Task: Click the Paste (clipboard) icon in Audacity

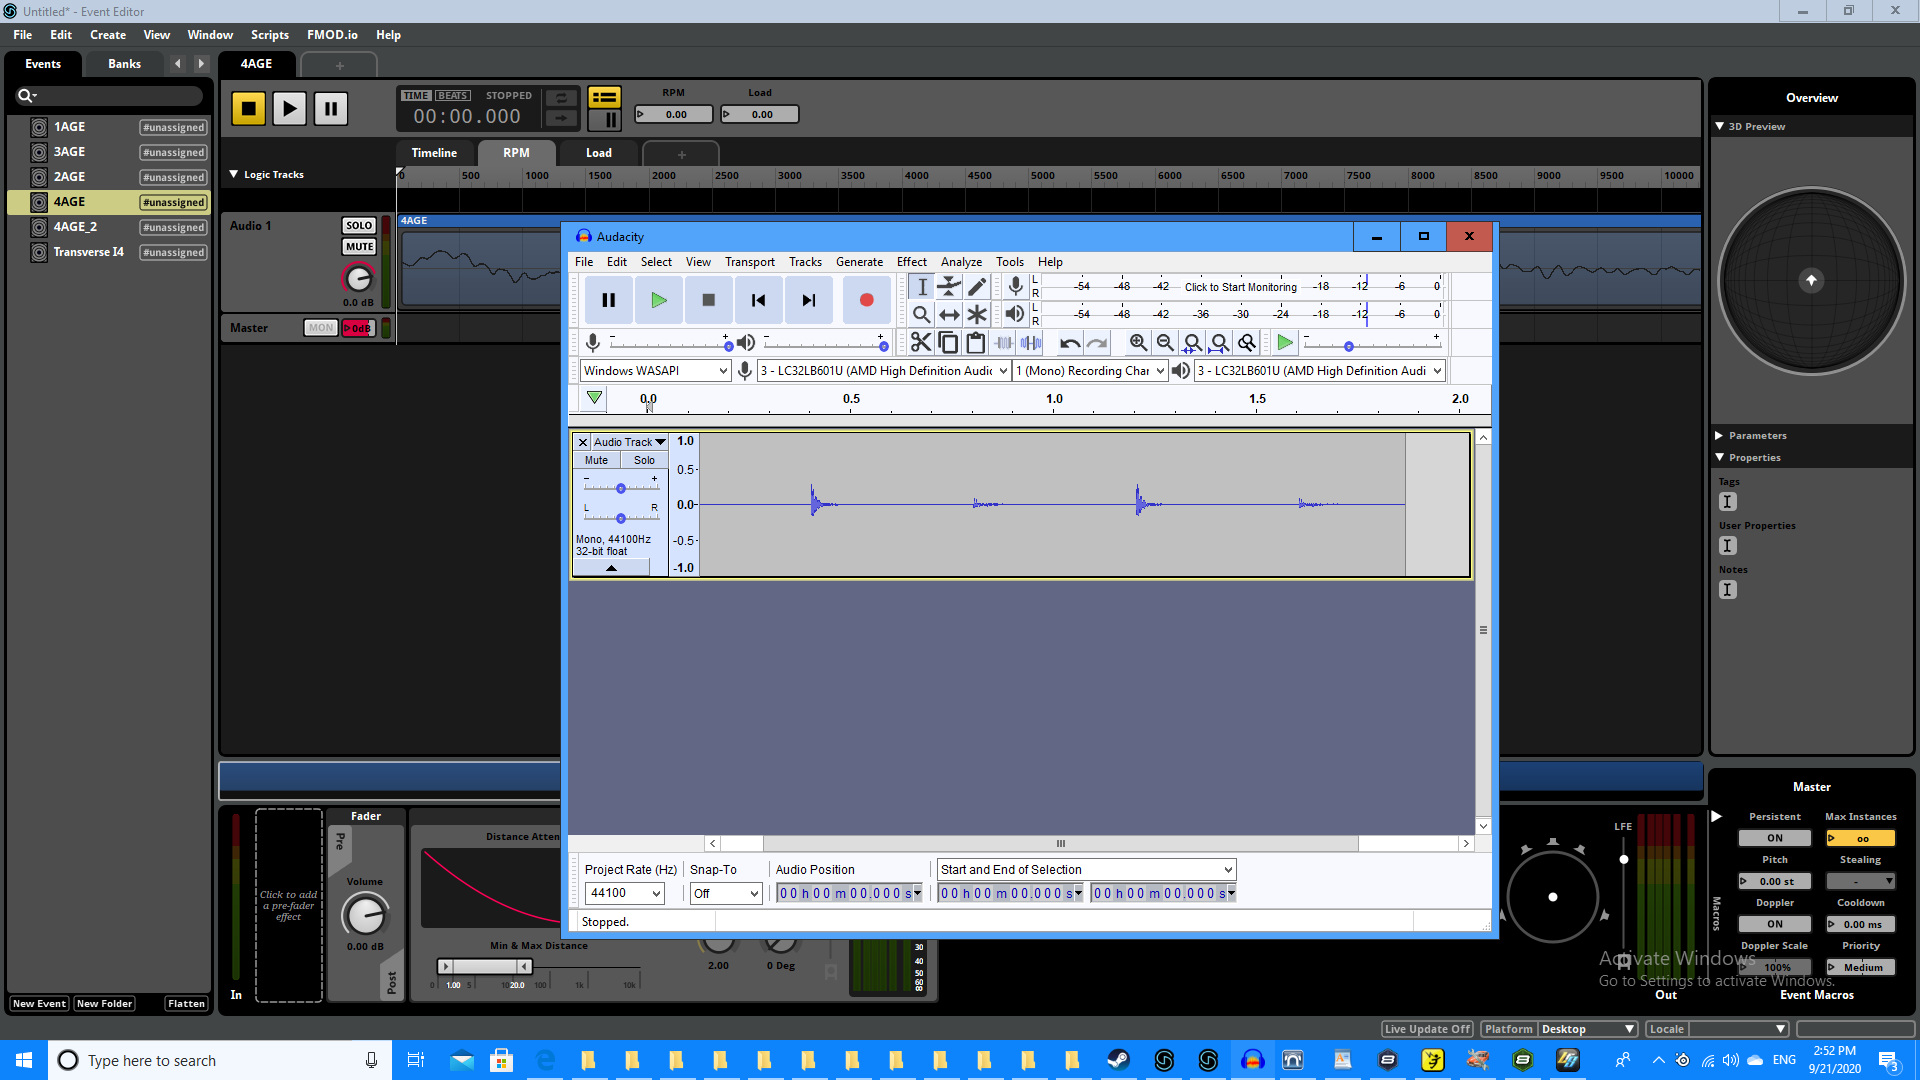Action: pyautogui.click(x=975, y=343)
